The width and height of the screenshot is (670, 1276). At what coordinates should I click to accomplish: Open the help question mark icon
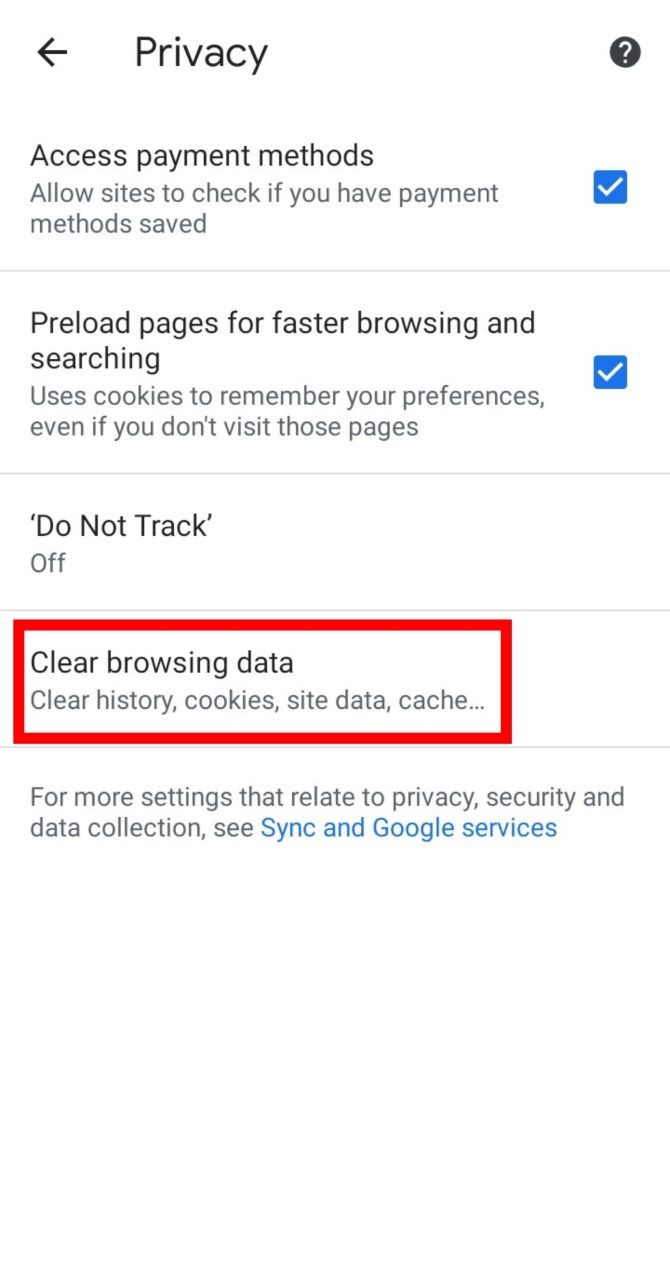click(624, 51)
